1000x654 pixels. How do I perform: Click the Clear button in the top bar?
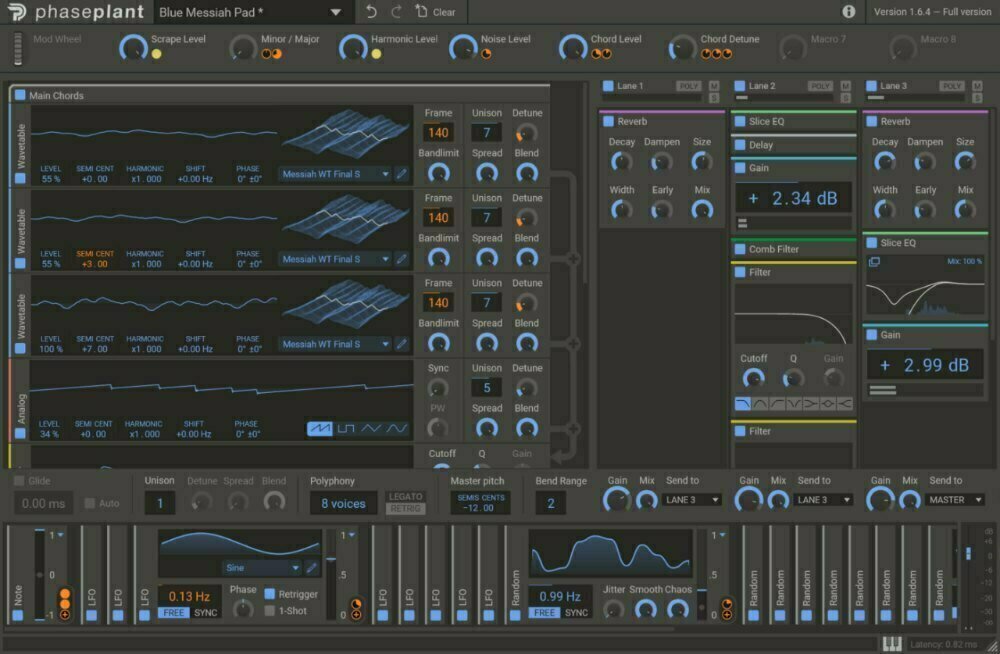click(435, 12)
